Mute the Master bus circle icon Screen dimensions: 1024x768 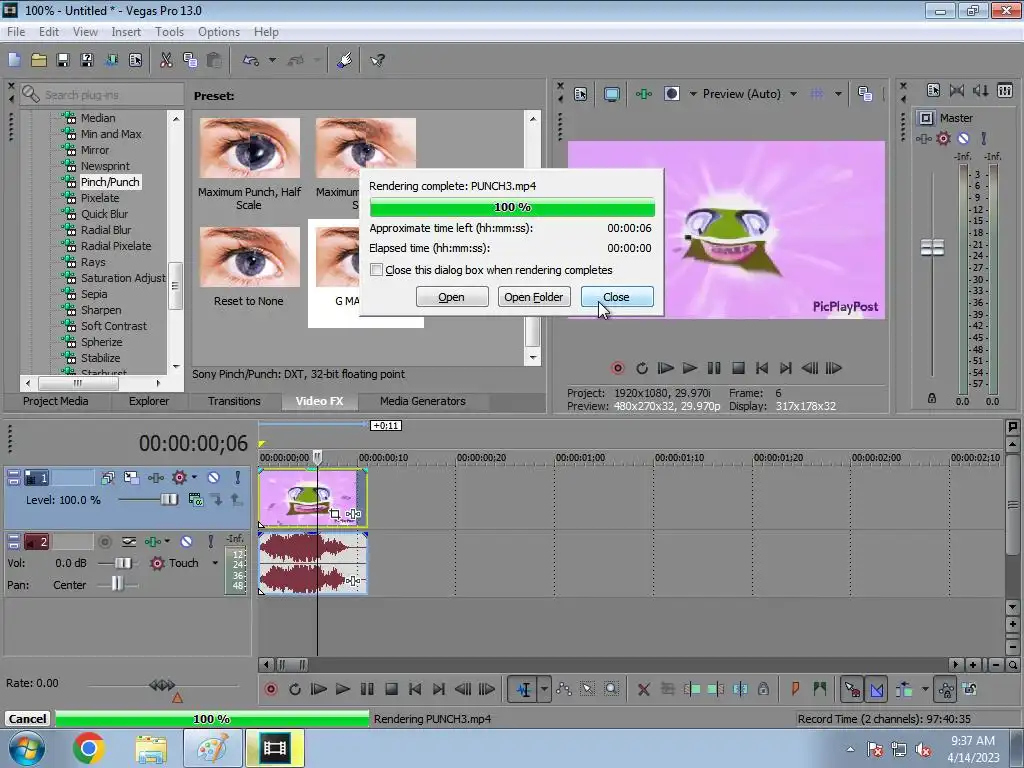click(x=963, y=138)
